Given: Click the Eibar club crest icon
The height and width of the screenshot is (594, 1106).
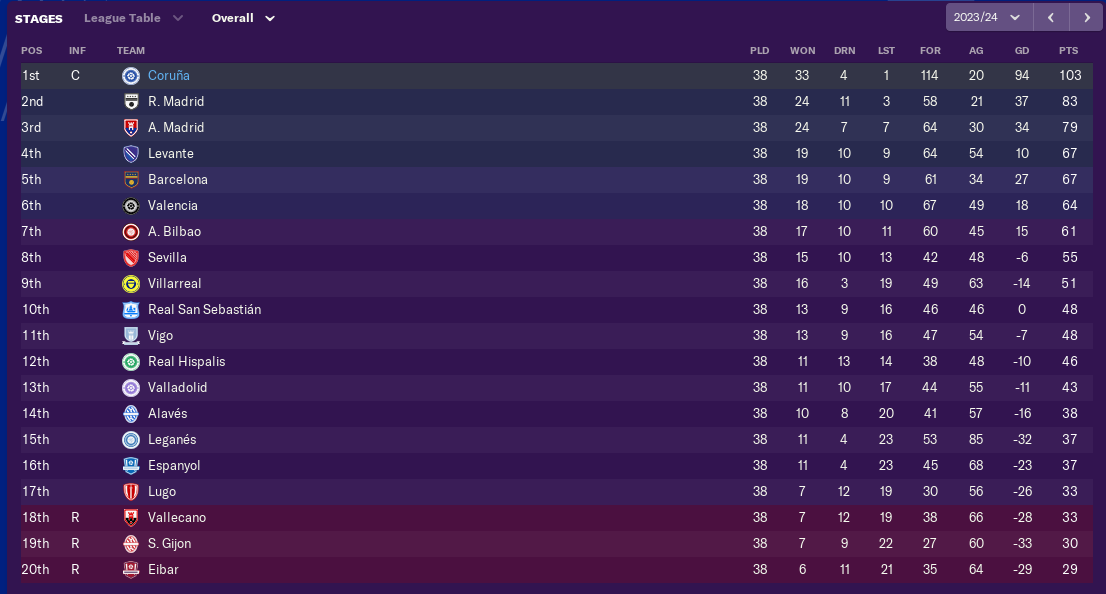Looking at the screenshot, I should pyautogui.click(x=130, y=570).
